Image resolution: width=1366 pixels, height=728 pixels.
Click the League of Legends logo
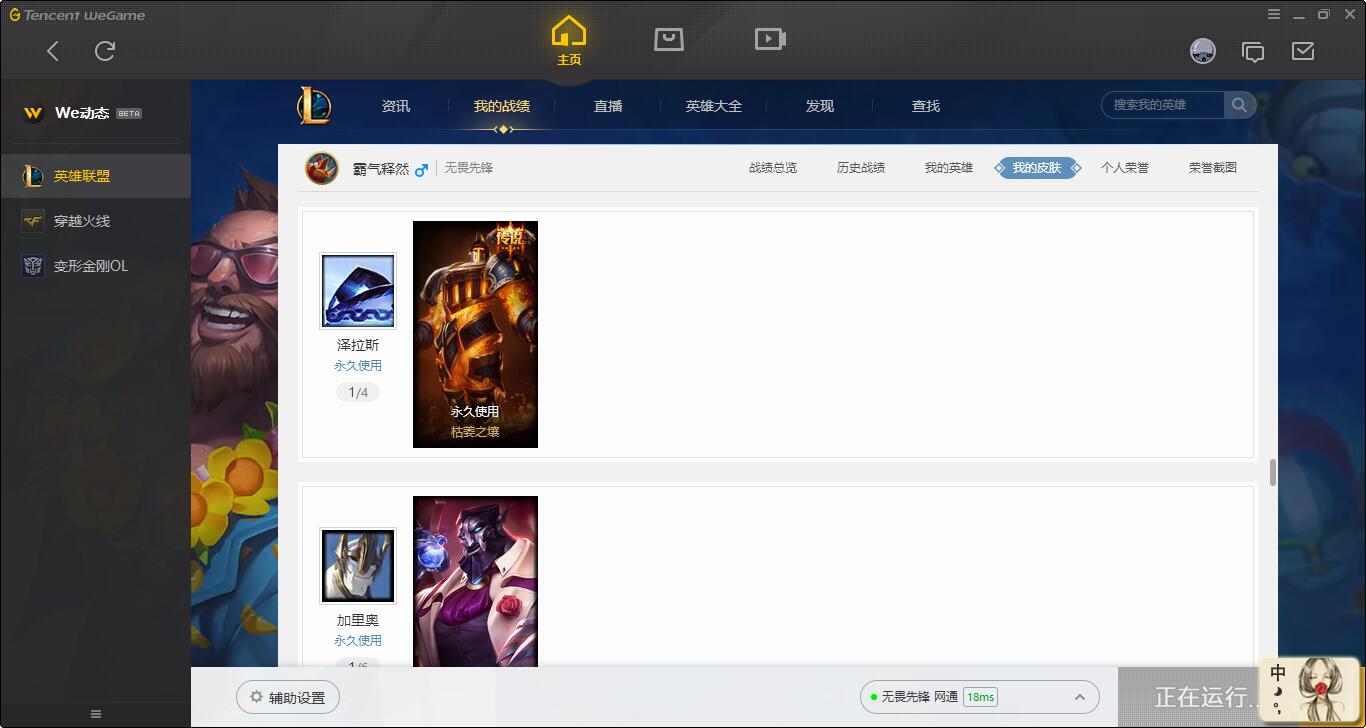coord(314,105)
